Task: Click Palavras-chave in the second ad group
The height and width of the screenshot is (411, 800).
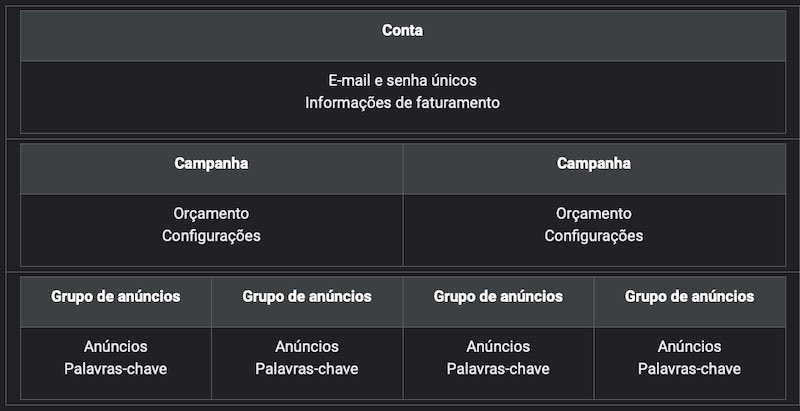Action: 307,369
